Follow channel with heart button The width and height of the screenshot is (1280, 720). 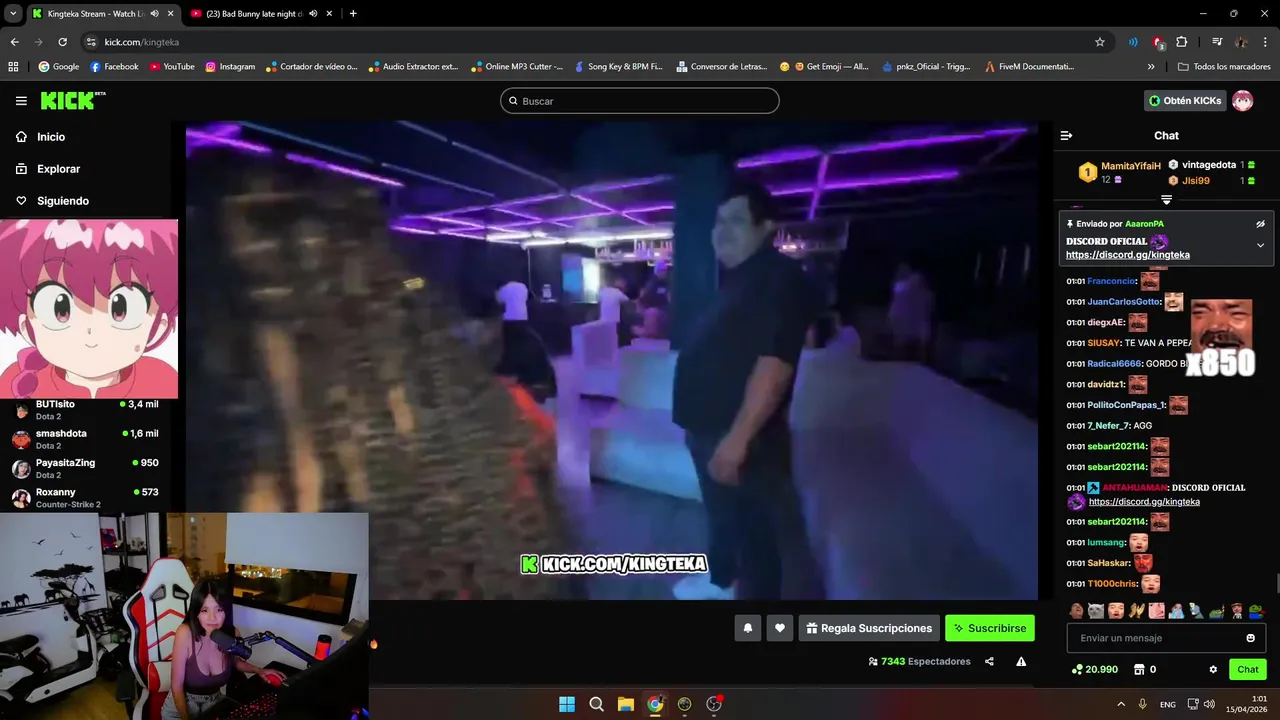tap(780, 628)
